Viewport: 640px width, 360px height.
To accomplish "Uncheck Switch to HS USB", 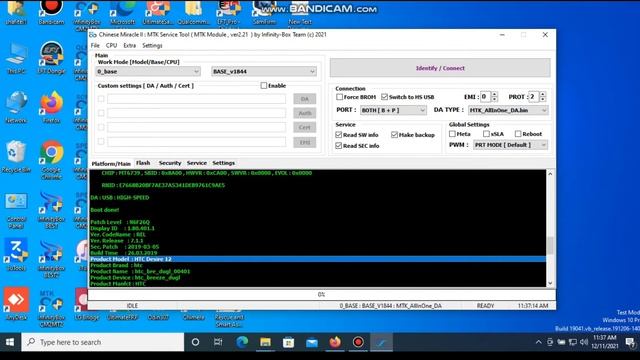I will coord(384,97).
